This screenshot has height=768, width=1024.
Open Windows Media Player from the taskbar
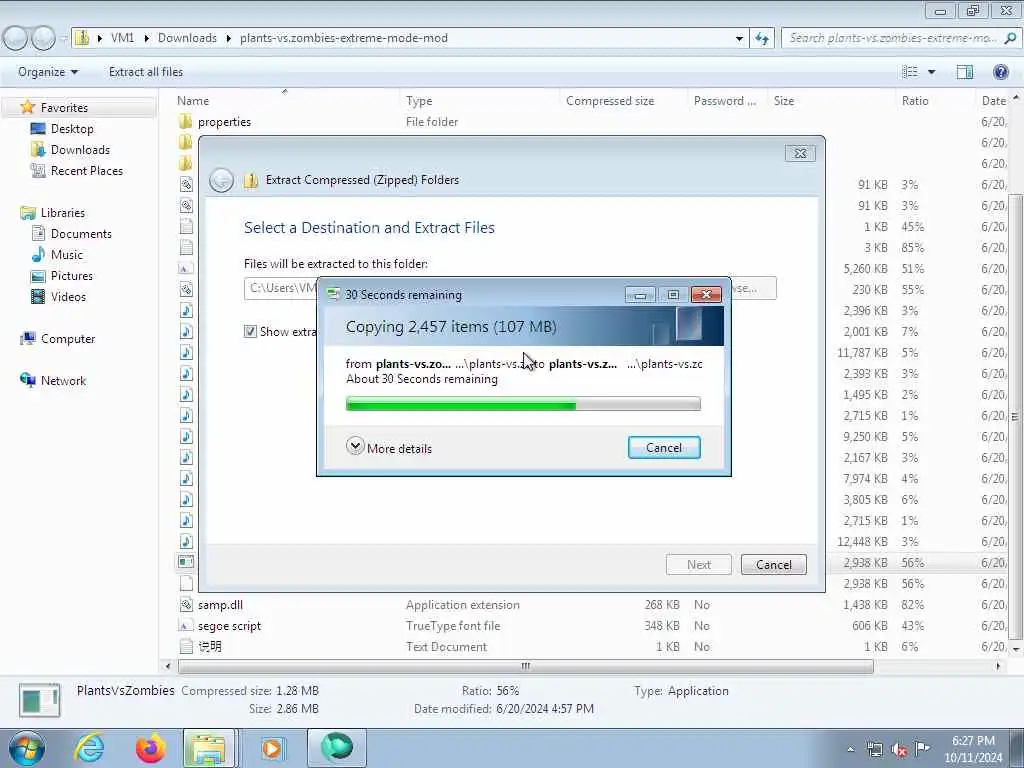(272, 748)
